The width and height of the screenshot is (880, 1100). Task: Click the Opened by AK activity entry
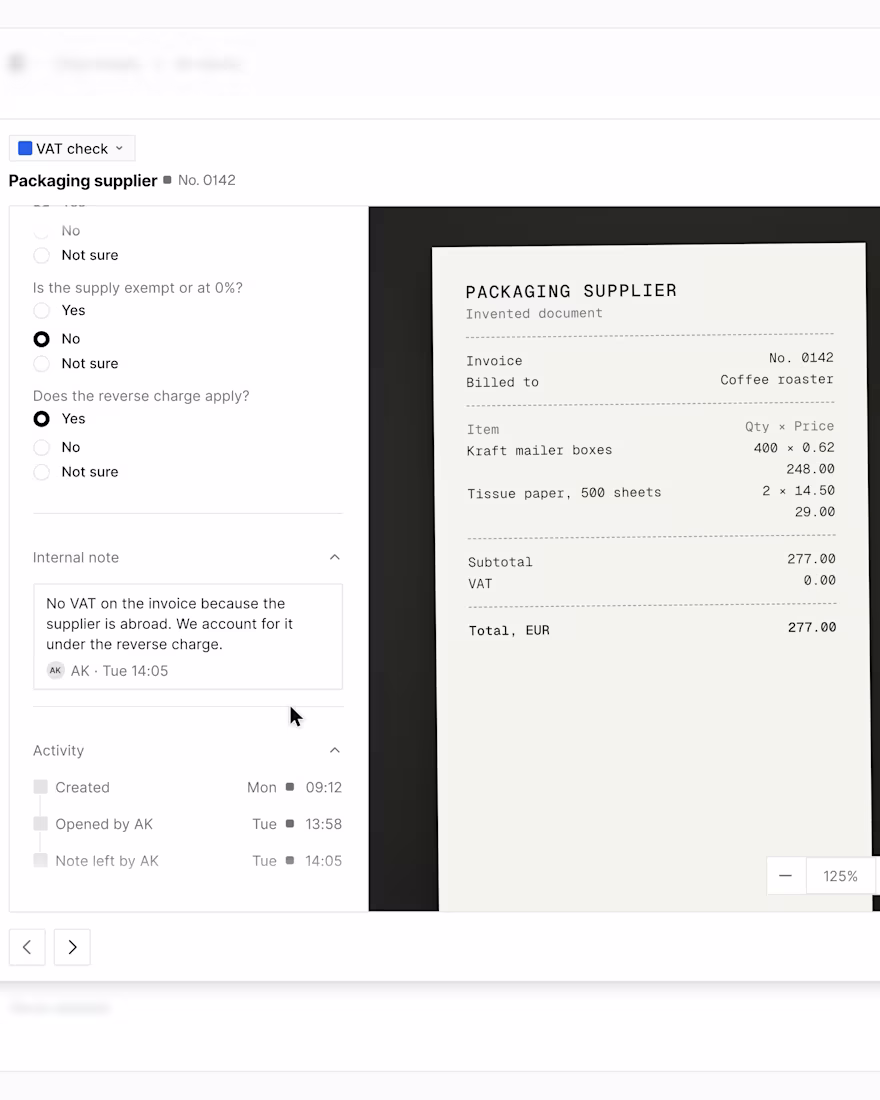click(187, 824)
